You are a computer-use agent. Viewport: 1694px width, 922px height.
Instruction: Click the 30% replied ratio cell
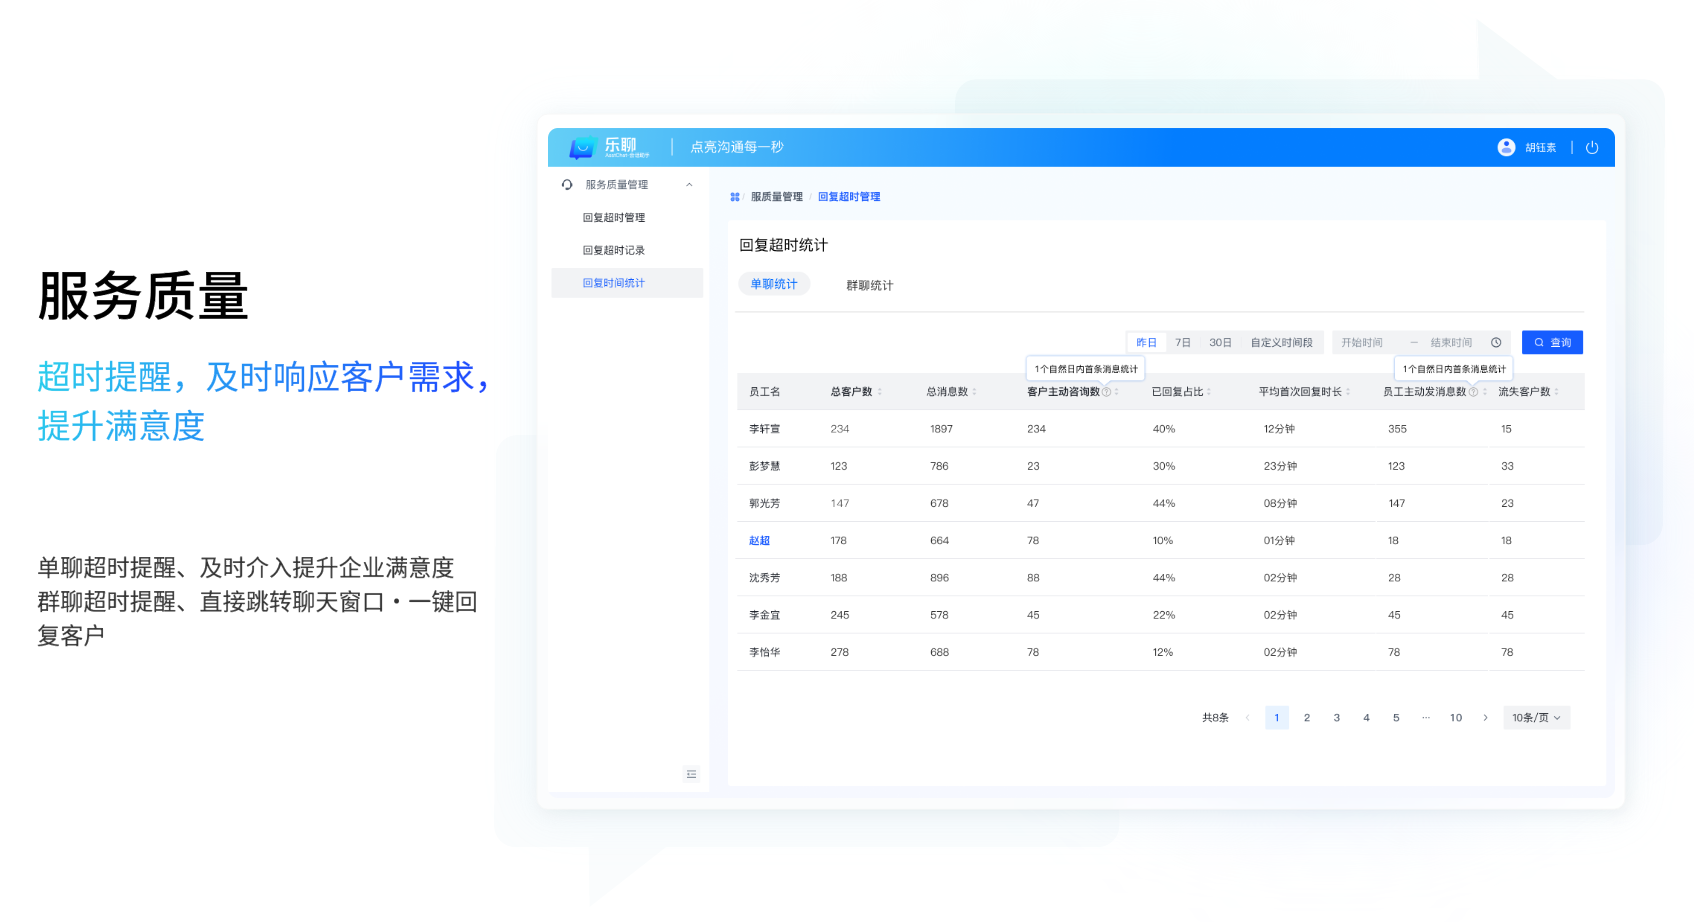[1164, 466]
